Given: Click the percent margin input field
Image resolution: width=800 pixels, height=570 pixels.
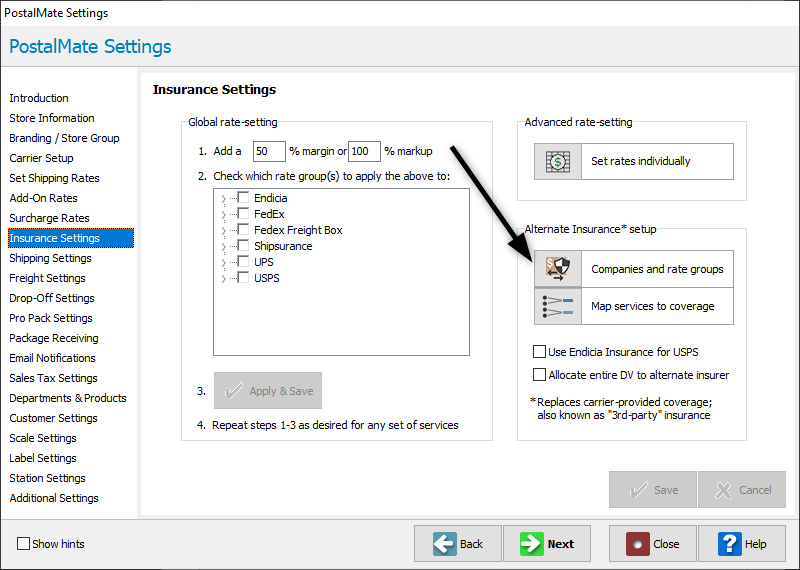Looking at the screenshot, I should (x=269, y=151).
